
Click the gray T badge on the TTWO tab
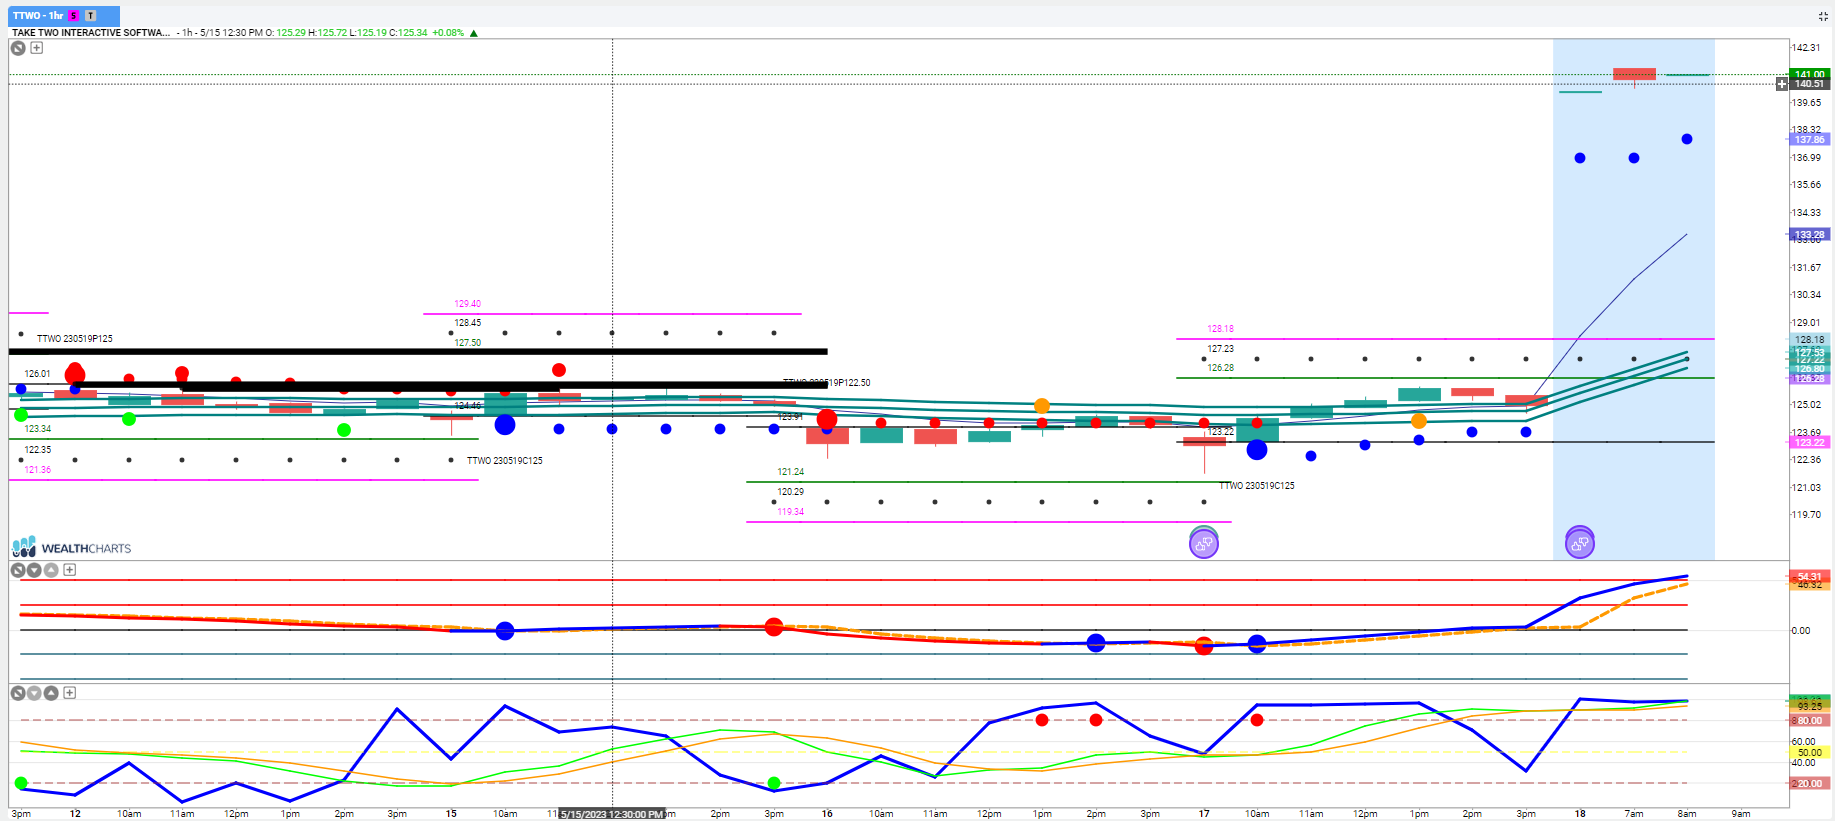pos(91,16)
